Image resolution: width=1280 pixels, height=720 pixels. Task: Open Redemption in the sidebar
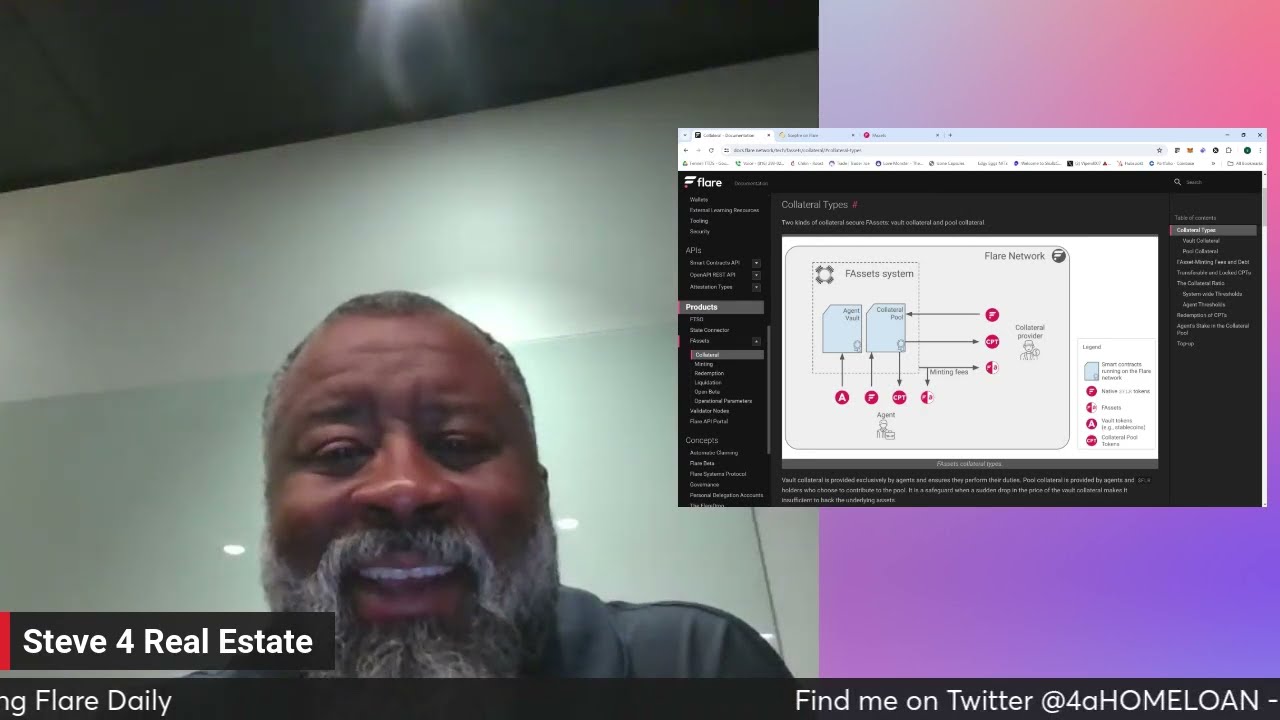coord(709,373)
